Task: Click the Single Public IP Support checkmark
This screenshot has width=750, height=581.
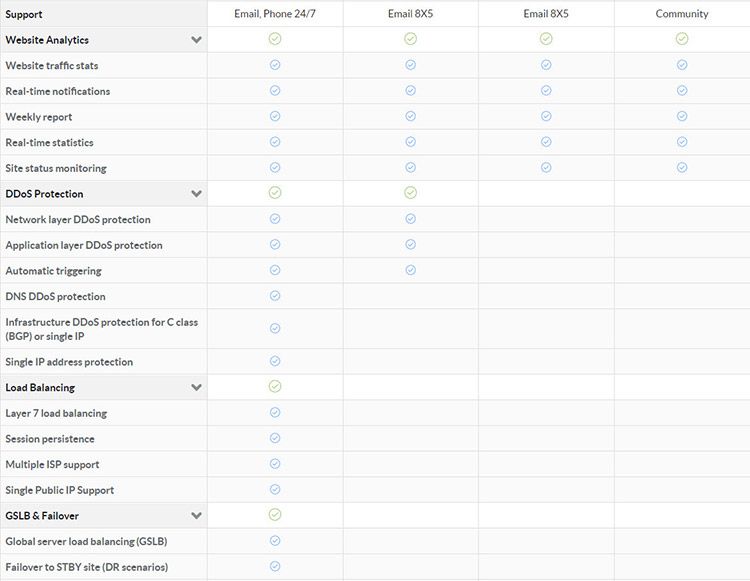Action: pos(275,489)
